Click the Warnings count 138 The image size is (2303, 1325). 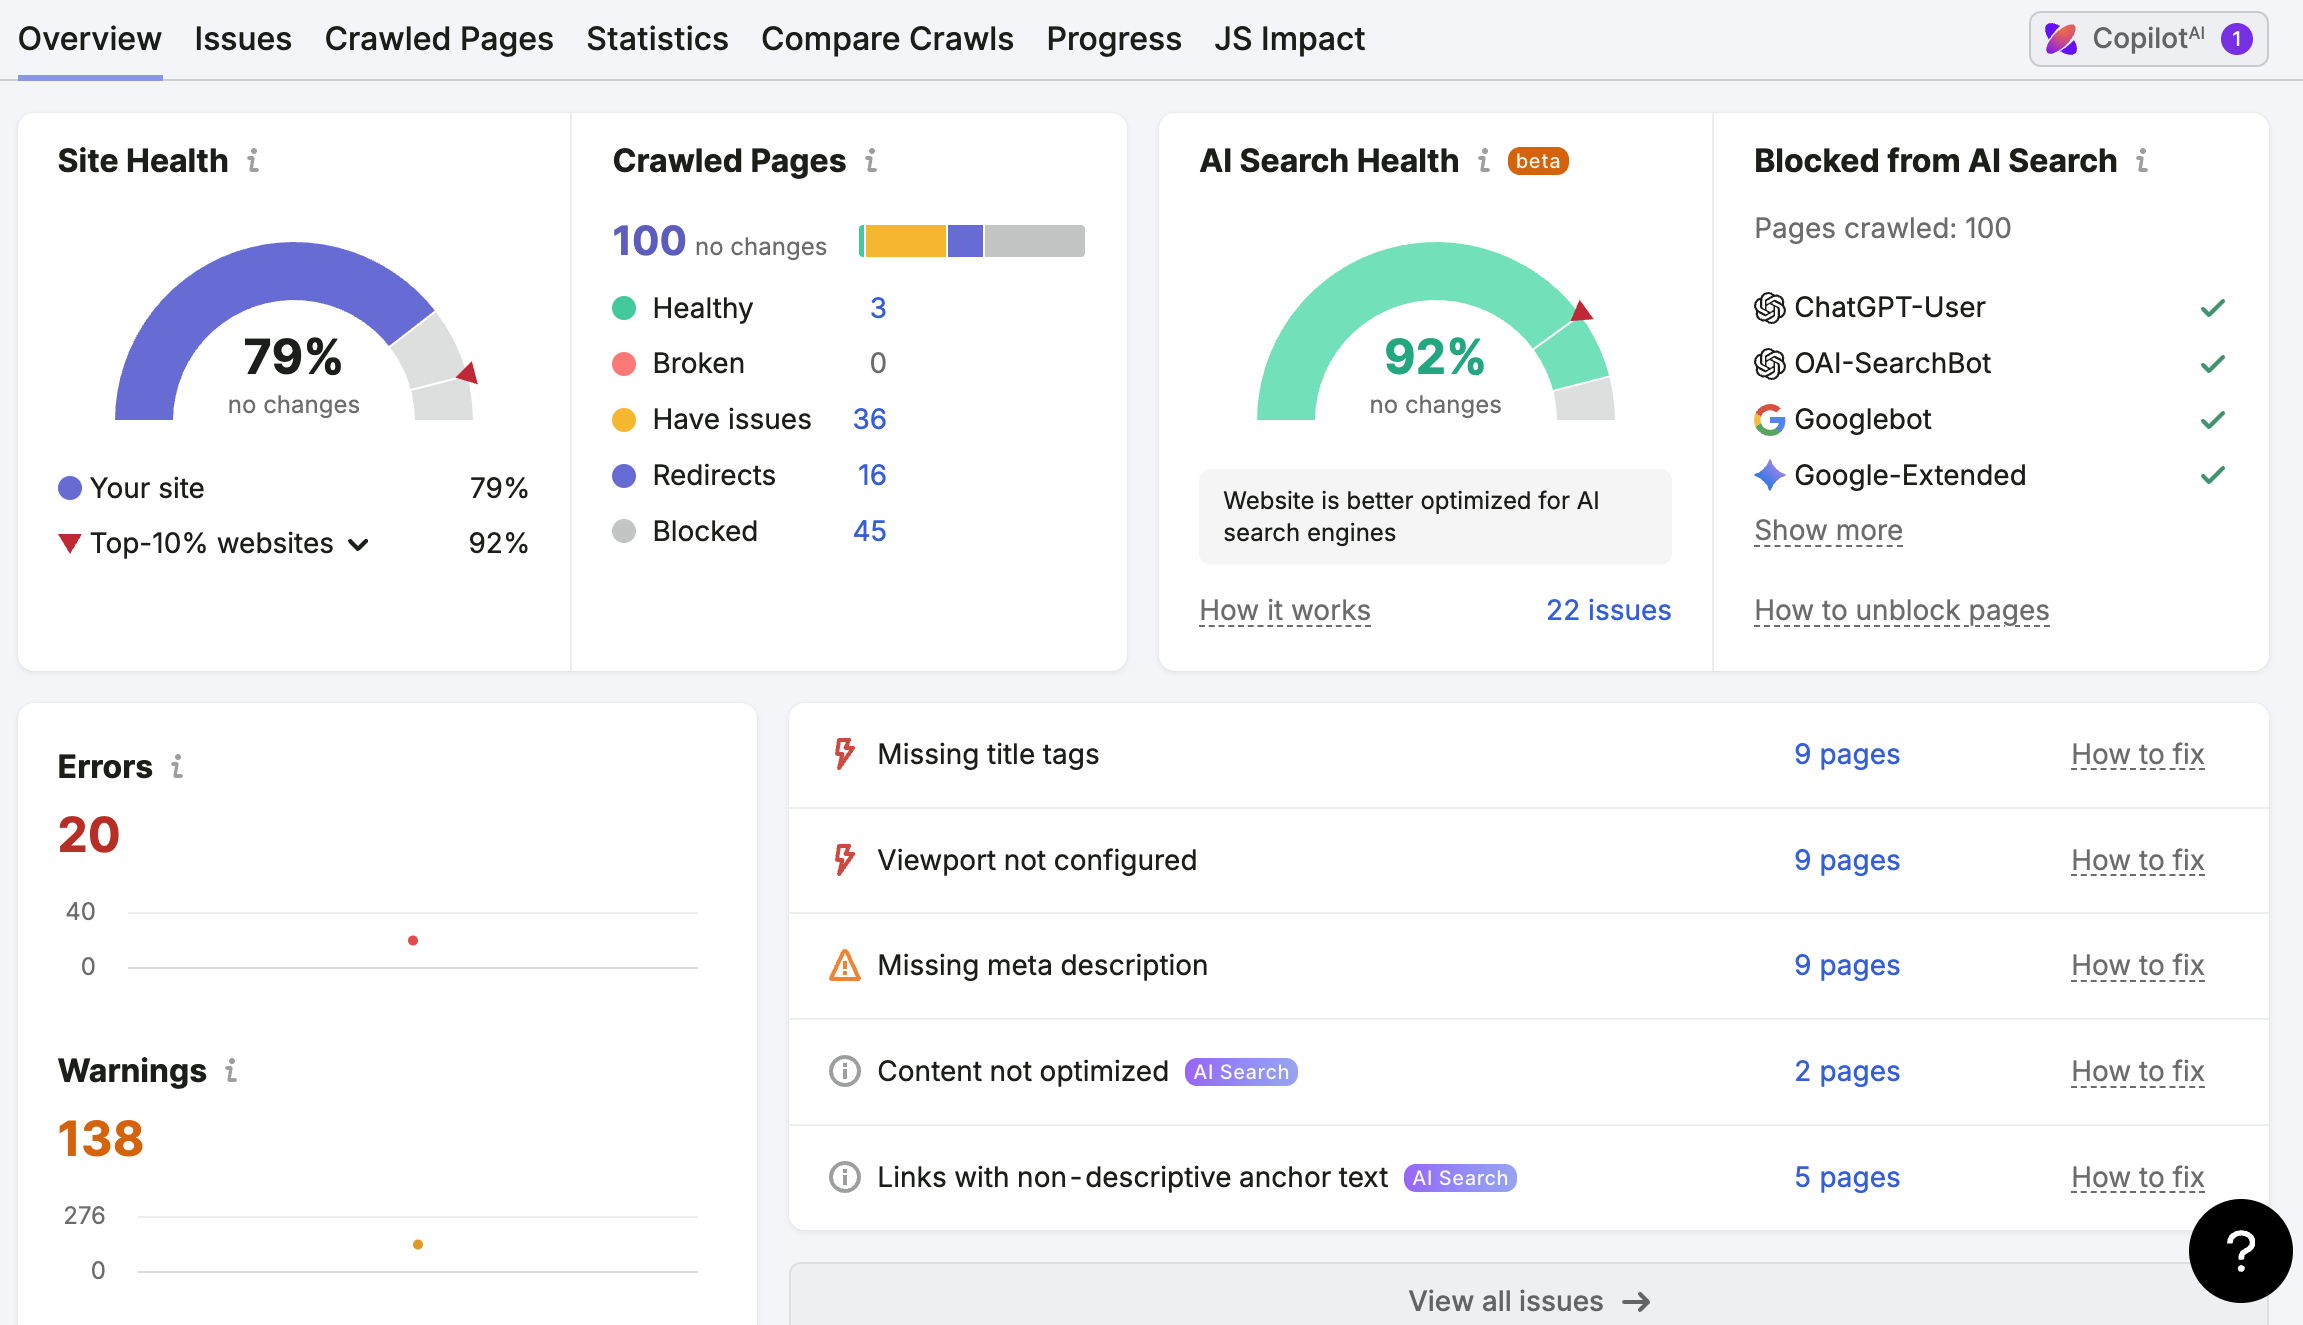(x=101, y=1138)
